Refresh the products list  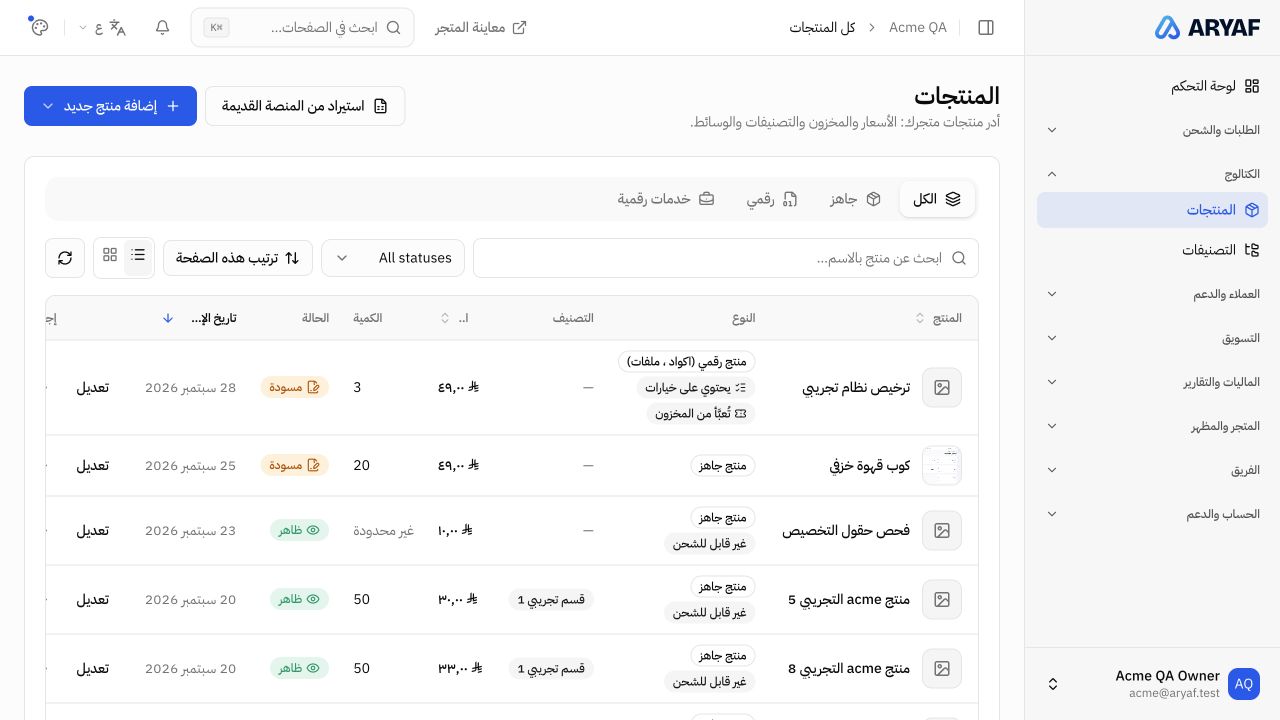click(x=65, y=258)
